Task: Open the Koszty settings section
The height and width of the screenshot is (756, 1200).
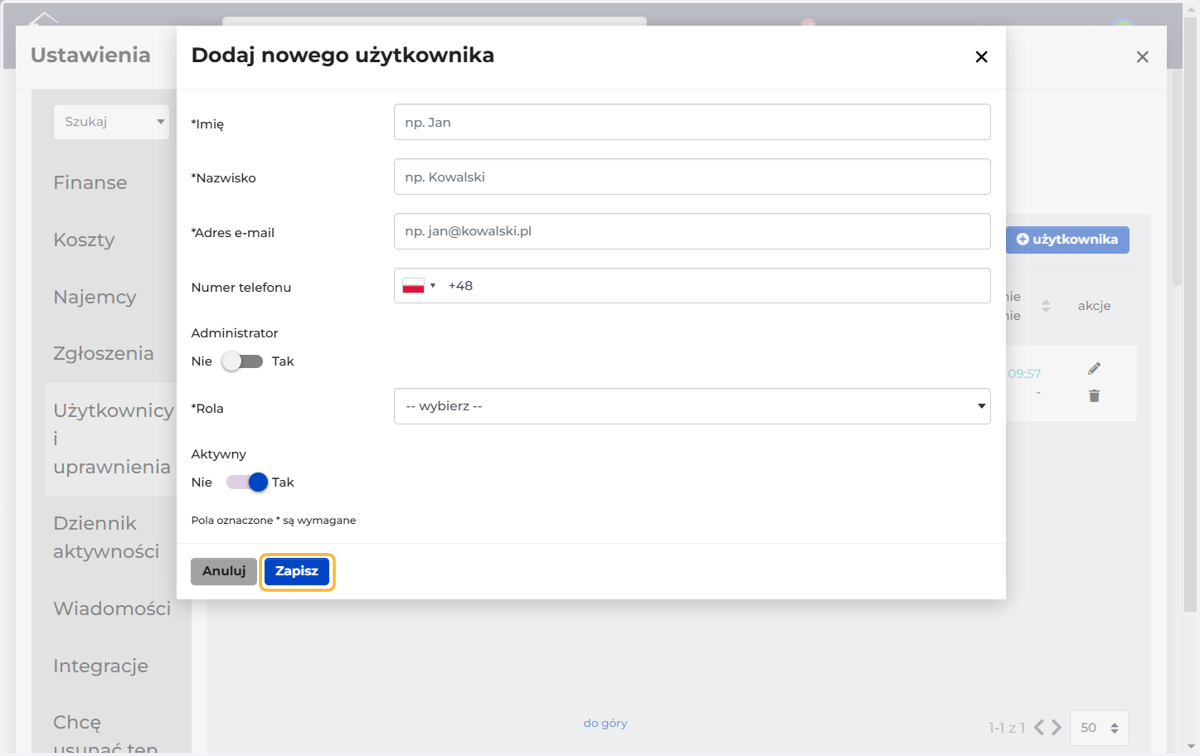Action: point(84,240)
